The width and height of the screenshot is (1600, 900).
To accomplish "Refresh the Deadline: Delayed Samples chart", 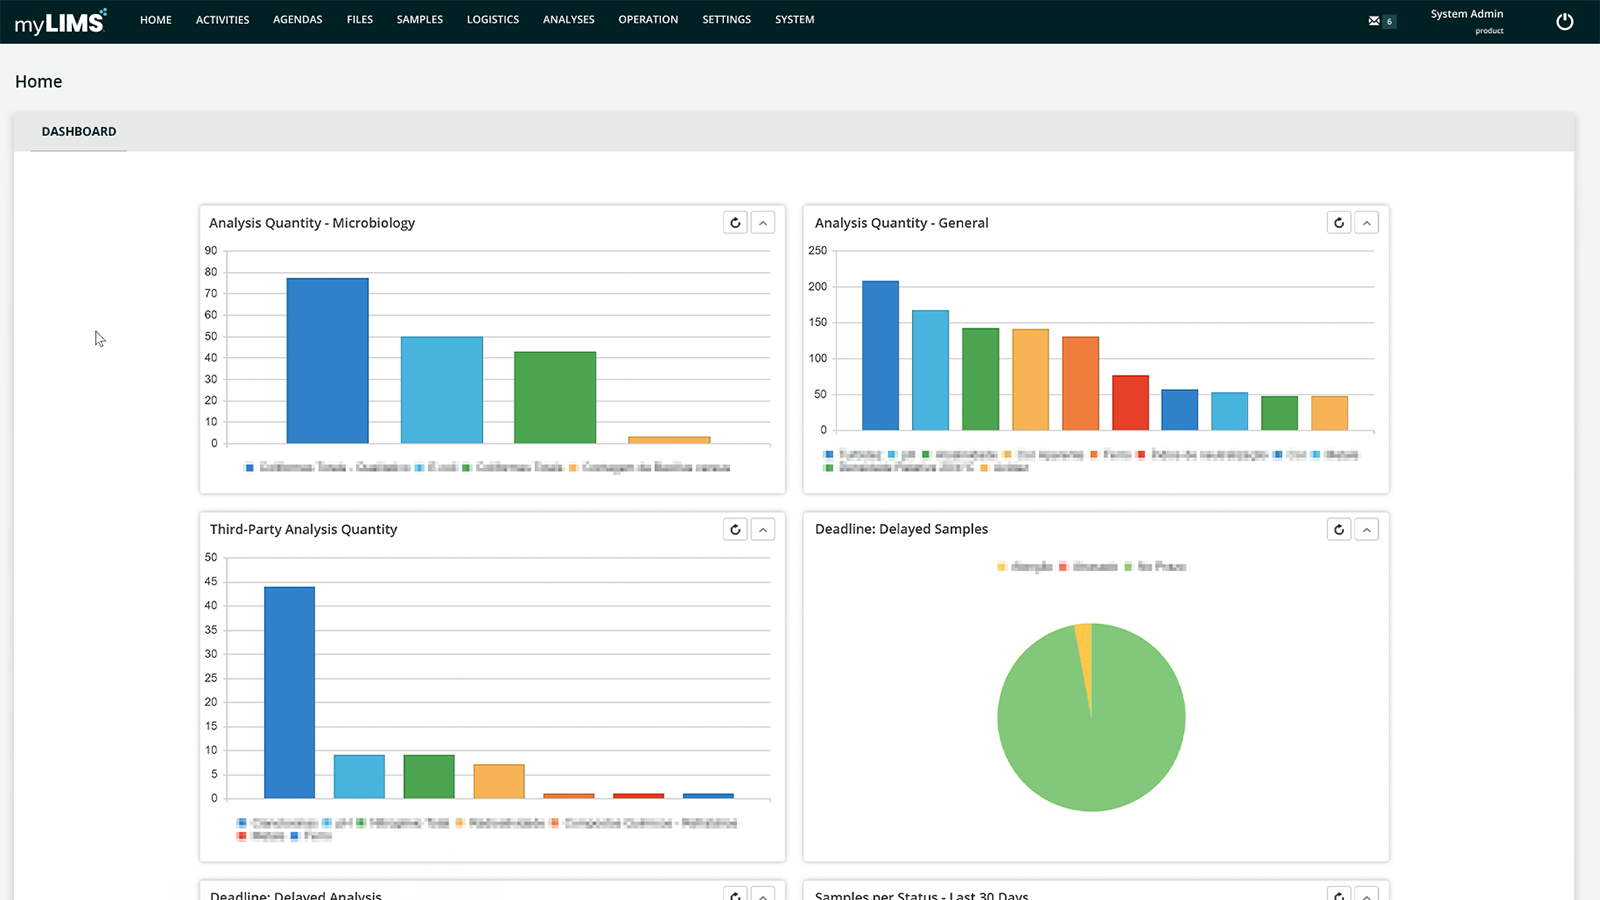I will coord(1339,529).
